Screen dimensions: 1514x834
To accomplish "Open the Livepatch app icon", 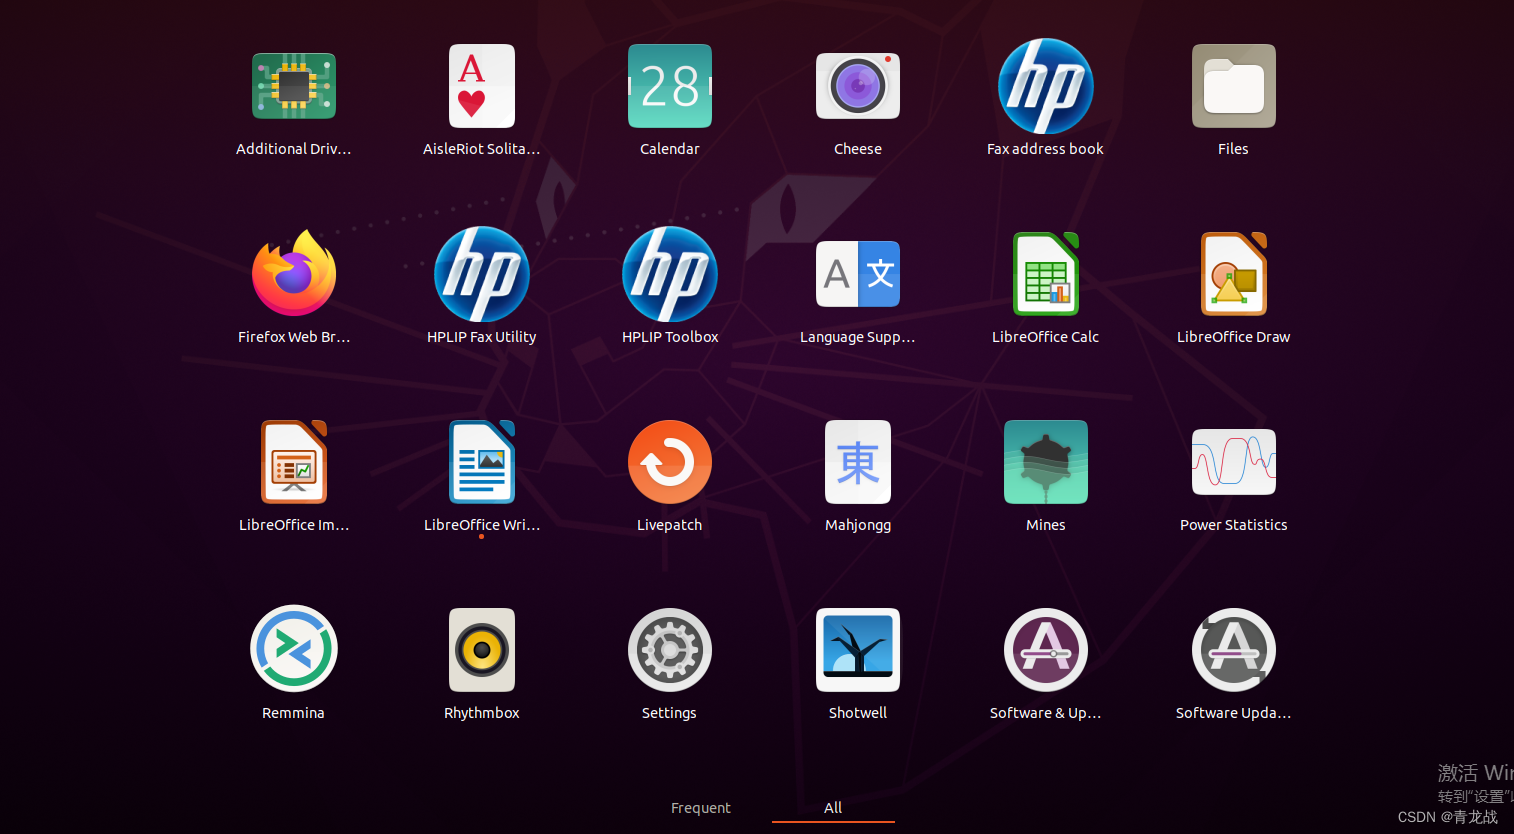I will click(x=670, y=462).
